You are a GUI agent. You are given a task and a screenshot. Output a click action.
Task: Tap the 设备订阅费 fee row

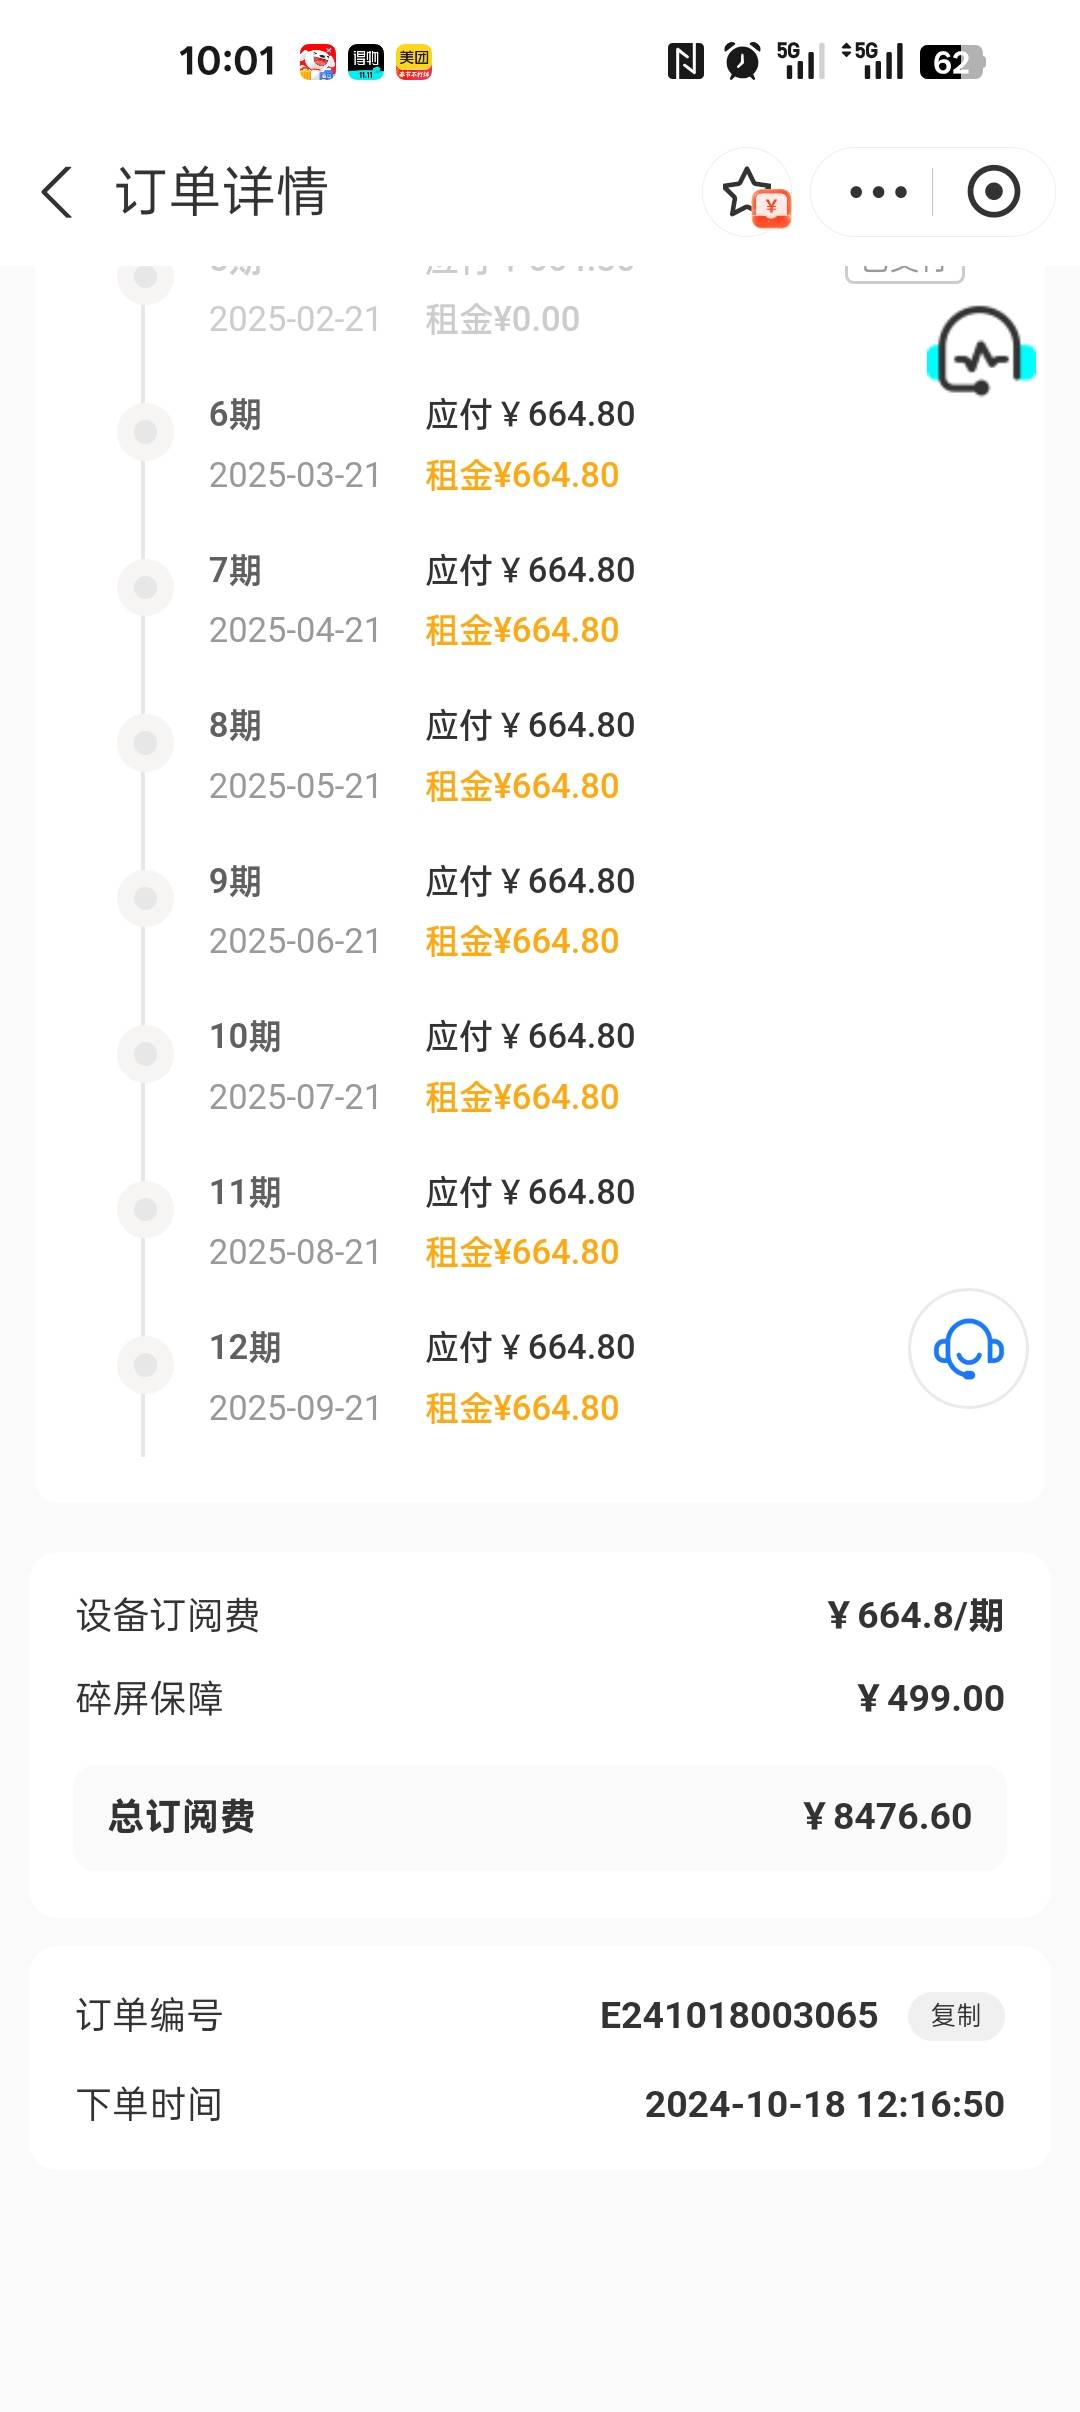tap(540, 1615)
